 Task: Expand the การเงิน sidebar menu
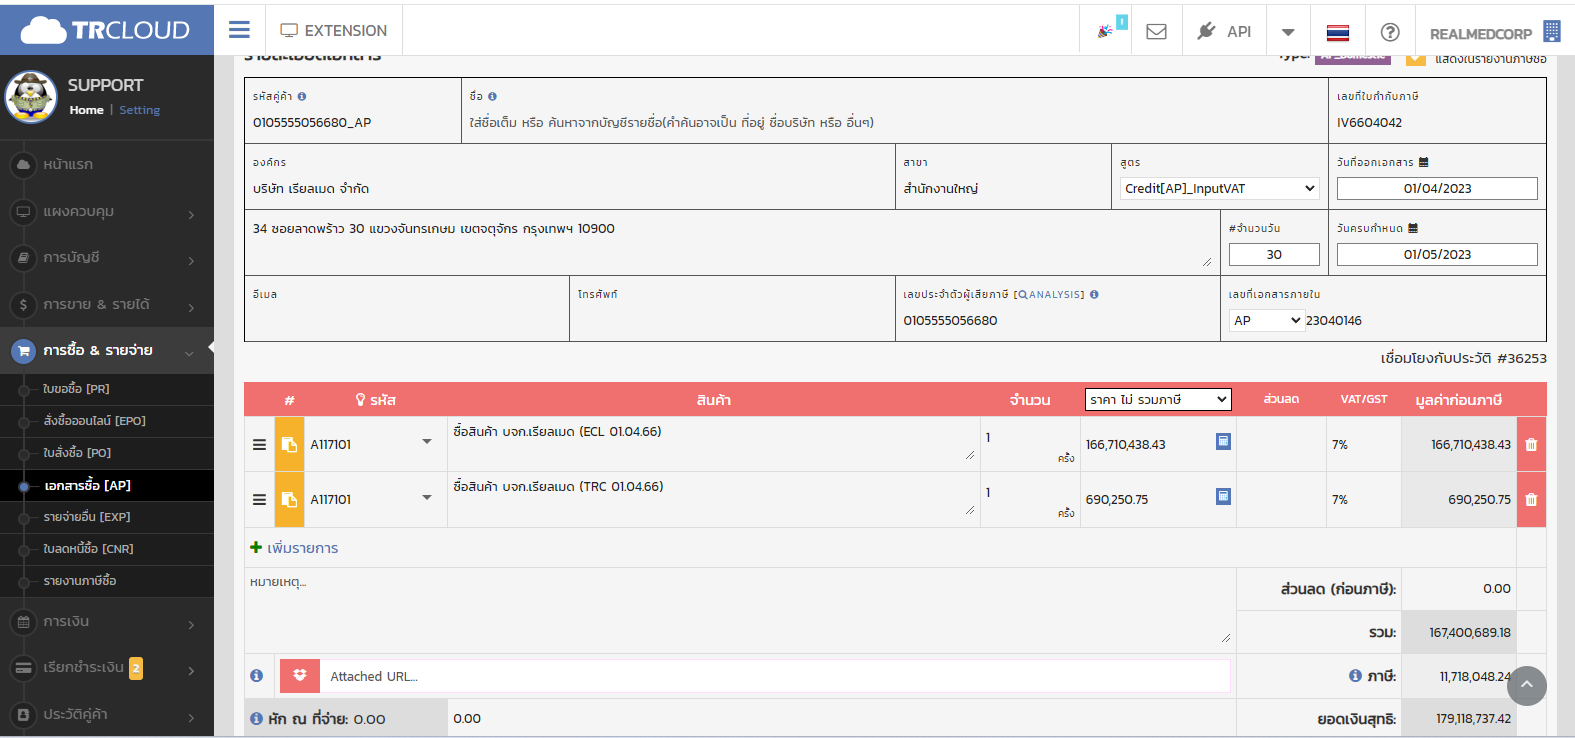(x=107, y=622)
